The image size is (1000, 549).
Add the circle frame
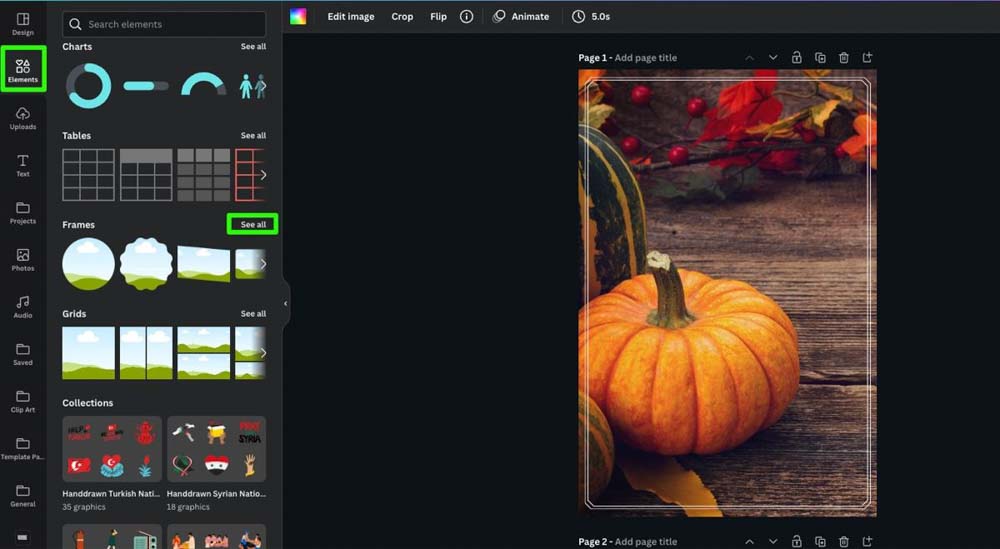click(89, 264)
